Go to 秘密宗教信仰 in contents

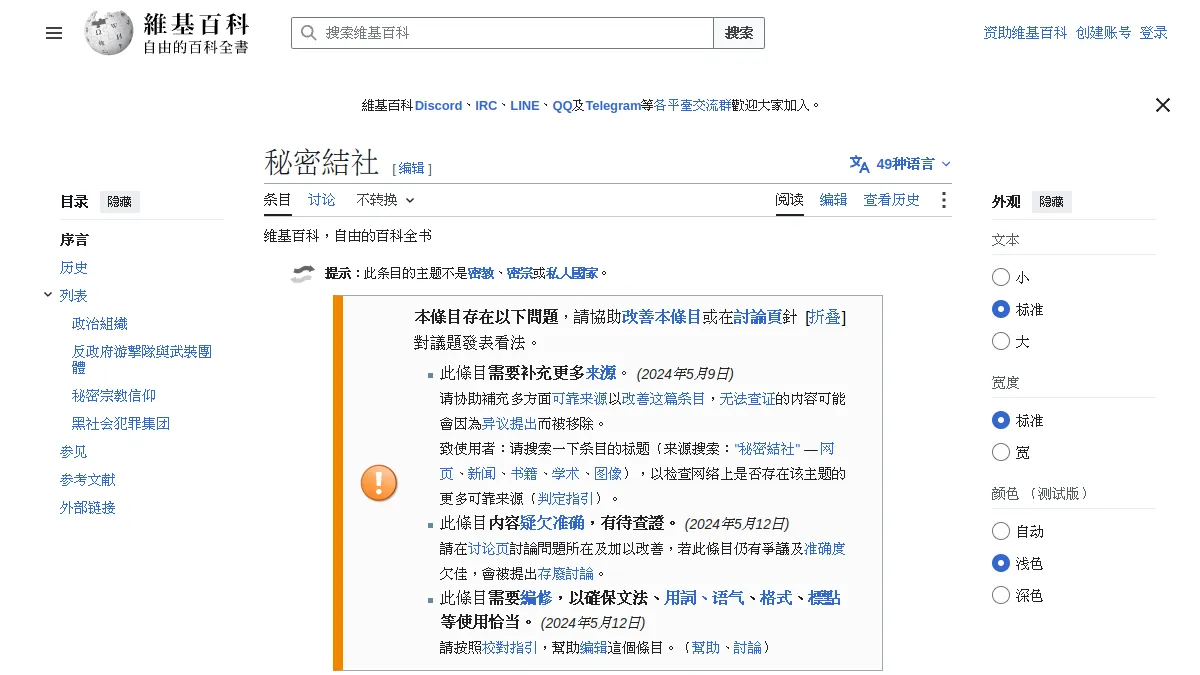tap(114, 396)
